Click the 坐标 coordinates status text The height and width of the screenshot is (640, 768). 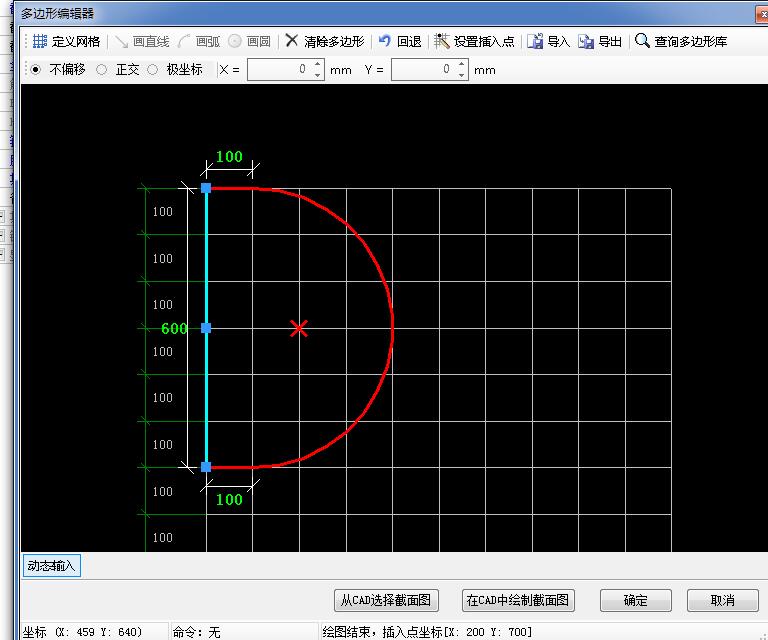82,632
